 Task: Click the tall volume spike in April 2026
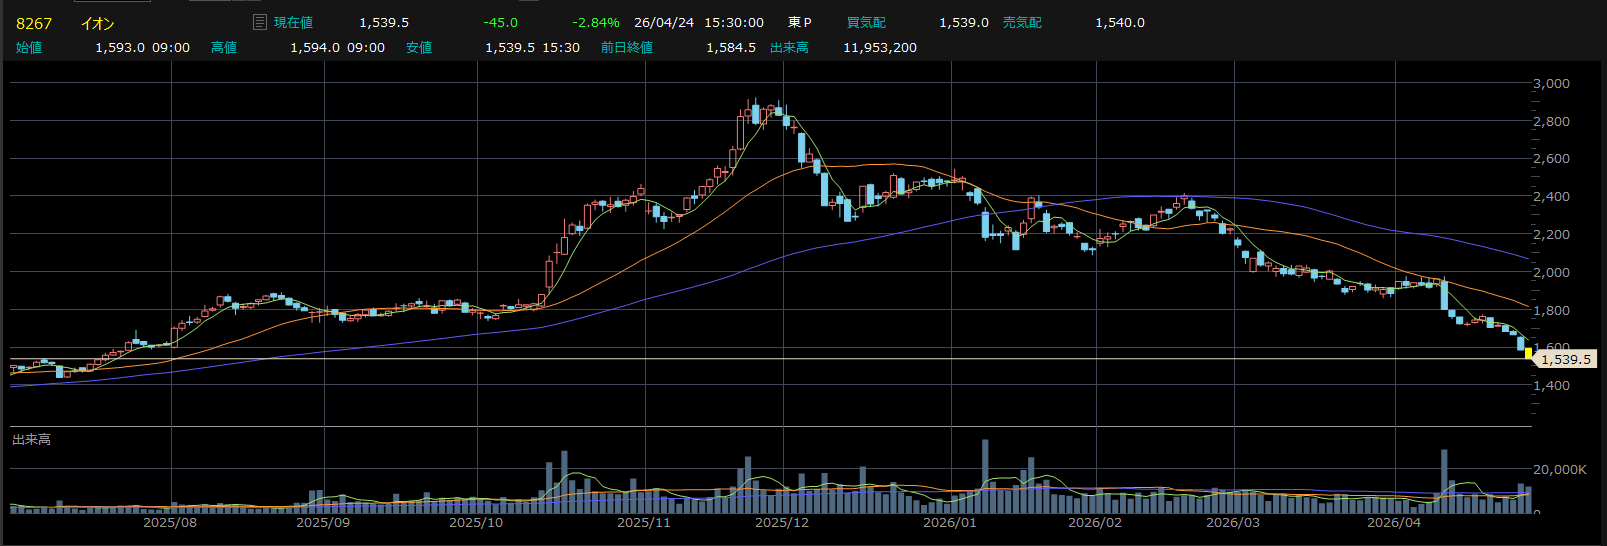pyautogui.click(x=1444, y=480)
